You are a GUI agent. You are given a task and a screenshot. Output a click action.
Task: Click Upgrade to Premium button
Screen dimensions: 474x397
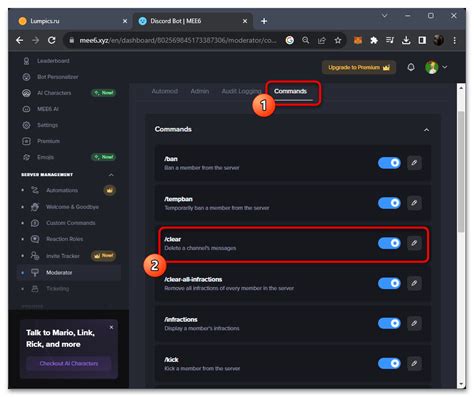359,68
